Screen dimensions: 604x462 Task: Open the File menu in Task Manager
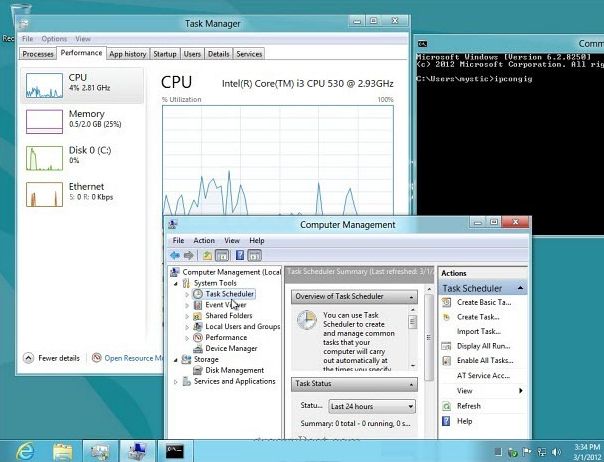27,39
